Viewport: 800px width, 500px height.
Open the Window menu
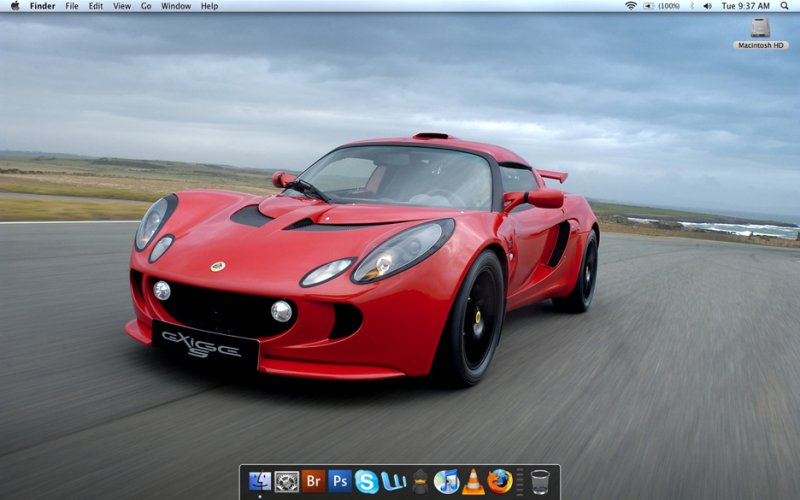(x=176, y=6)
